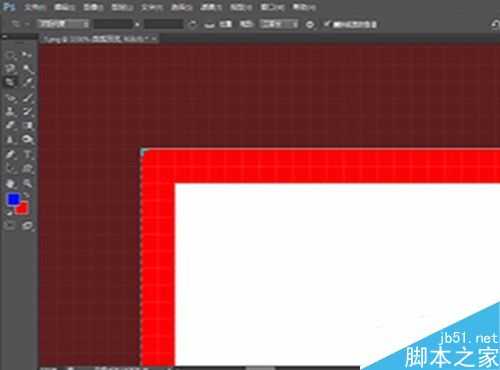500x370 pixels.
Task: Change the screen mode
Action: 27,226
